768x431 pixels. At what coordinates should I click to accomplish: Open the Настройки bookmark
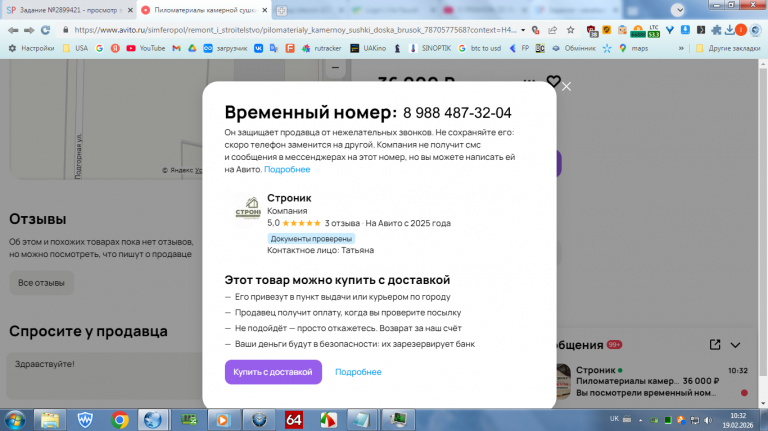31,48
